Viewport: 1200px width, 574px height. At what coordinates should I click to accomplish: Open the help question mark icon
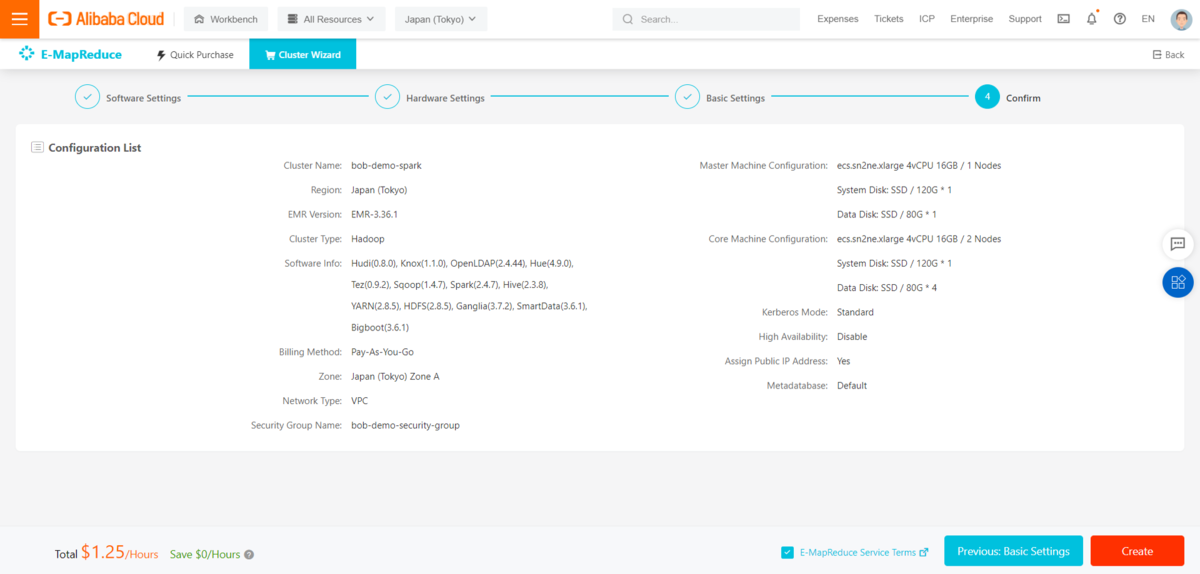[x=1119, y=19]
